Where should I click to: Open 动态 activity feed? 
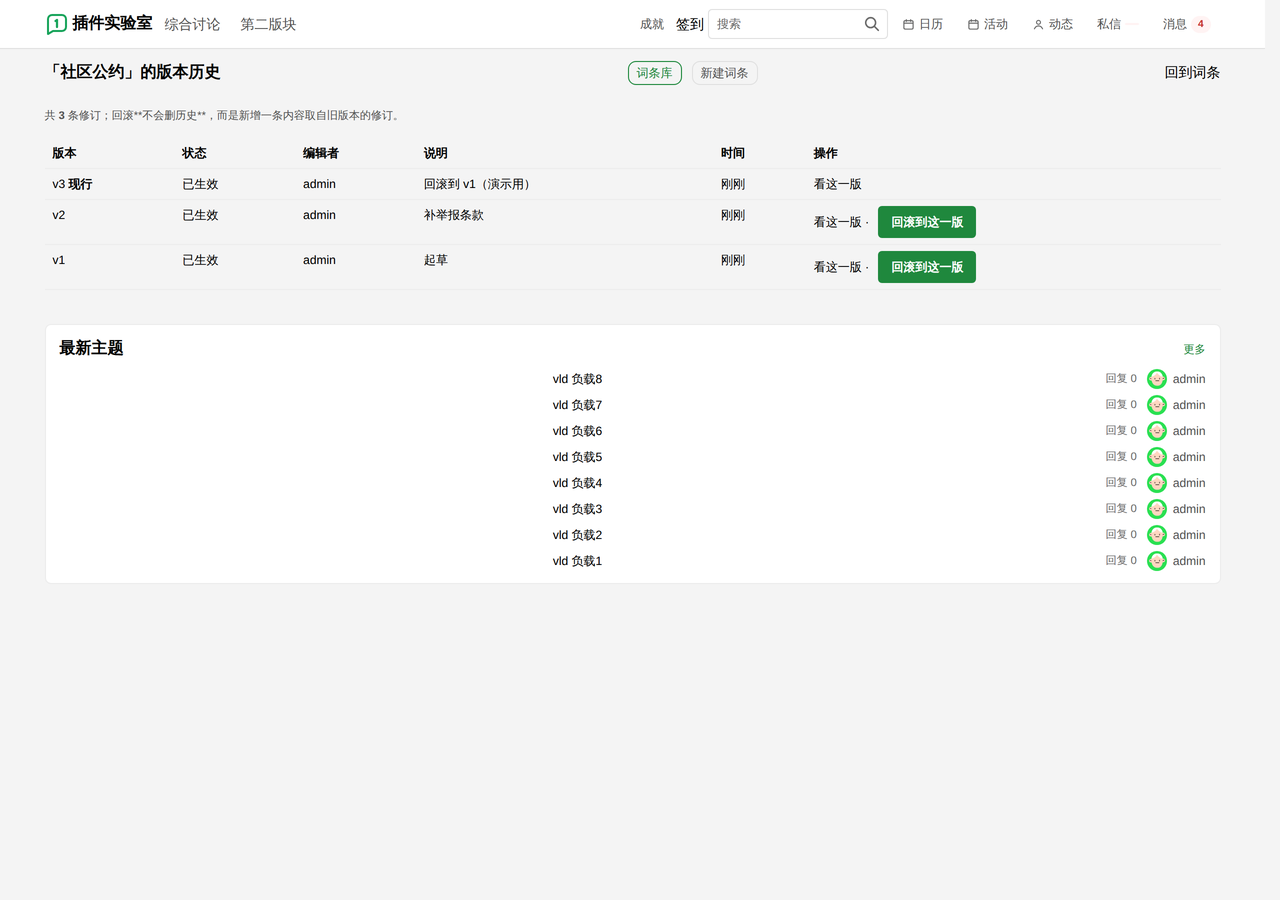pyautogui.click(x=1053, y=24)
